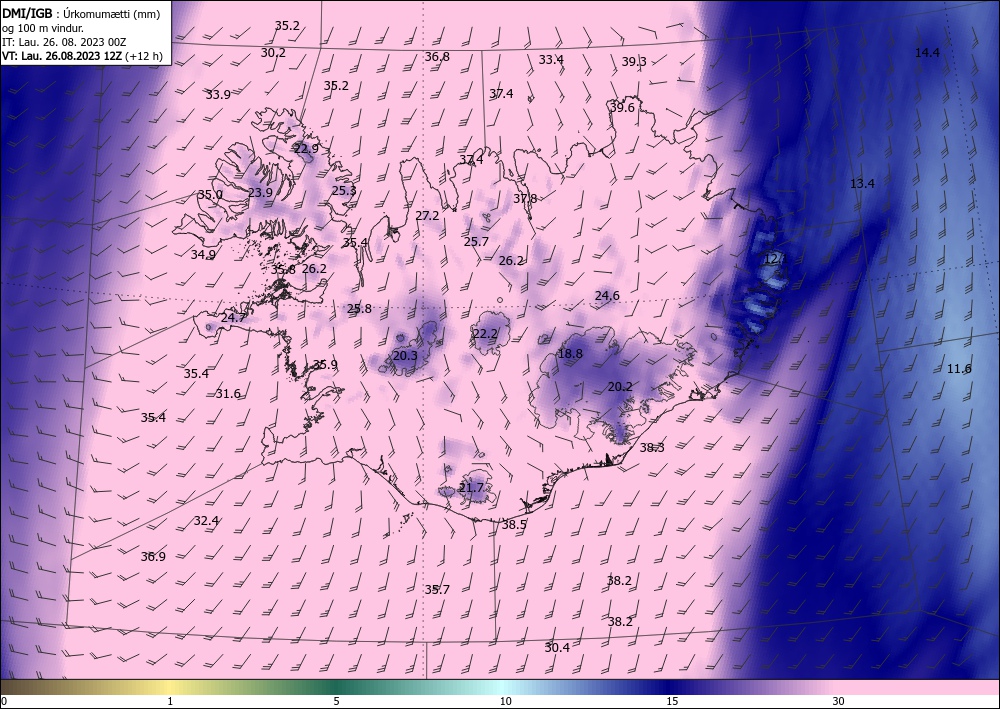Select the 39.6 value label
Screen dimensions: 1000x709
(x=622, y=108)
